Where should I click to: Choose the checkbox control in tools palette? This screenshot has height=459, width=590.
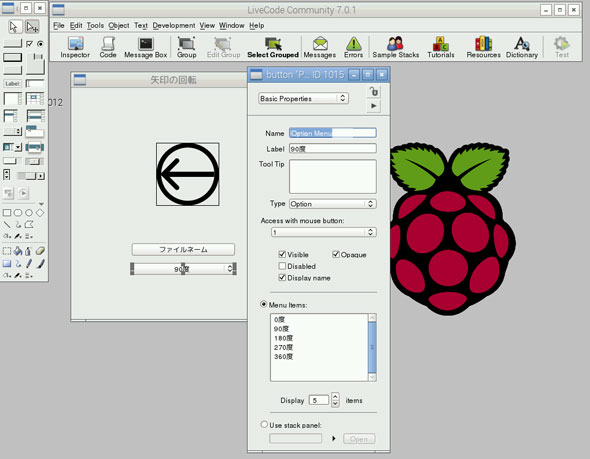(x=29, y=44)
